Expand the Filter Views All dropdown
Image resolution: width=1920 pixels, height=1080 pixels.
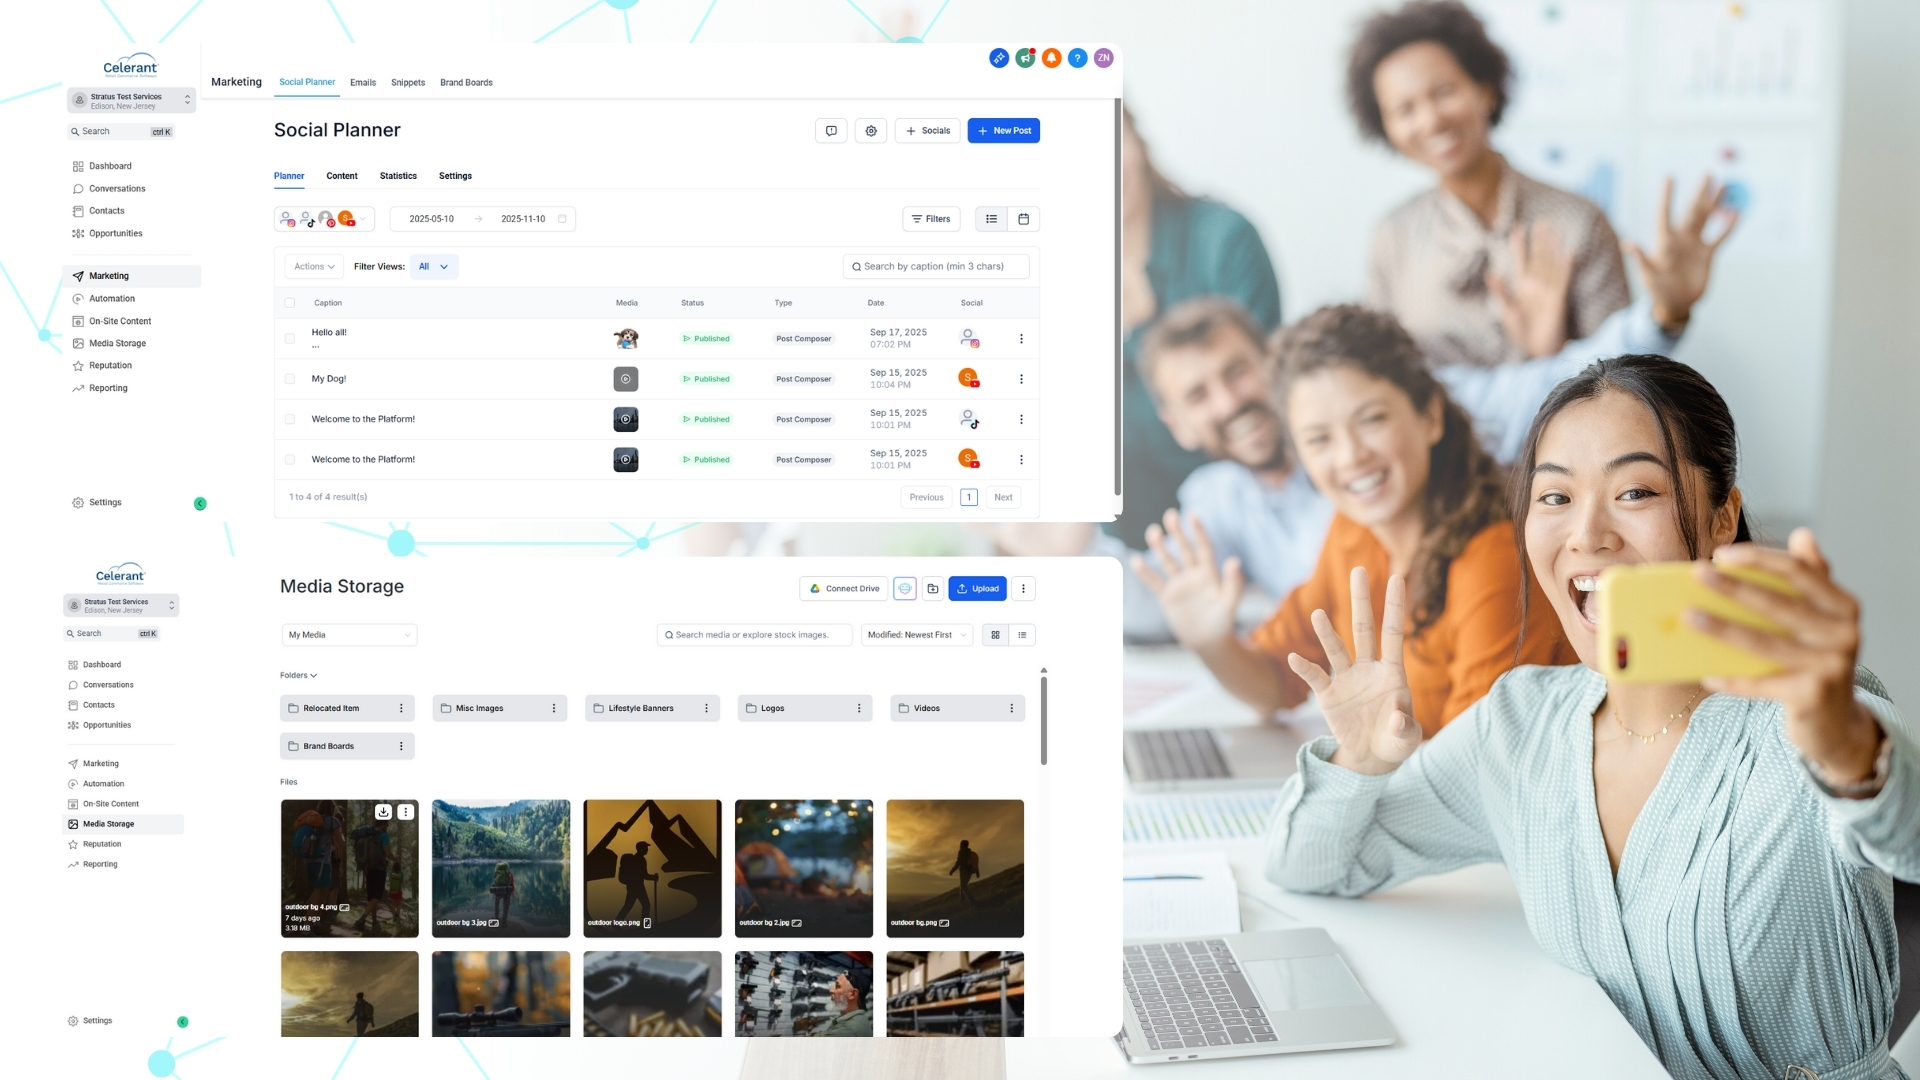point(434,267)
